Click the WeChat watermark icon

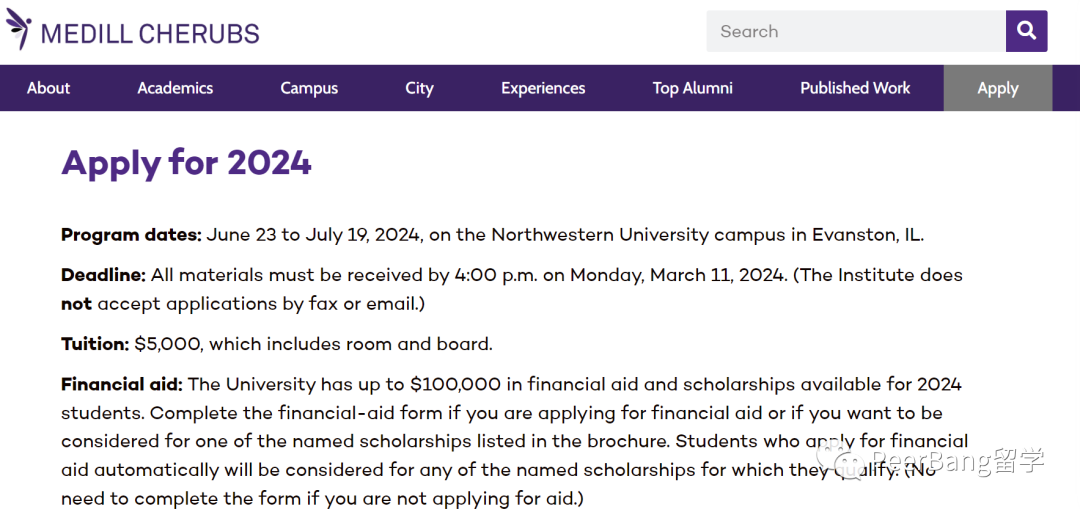tap(840, 462)
